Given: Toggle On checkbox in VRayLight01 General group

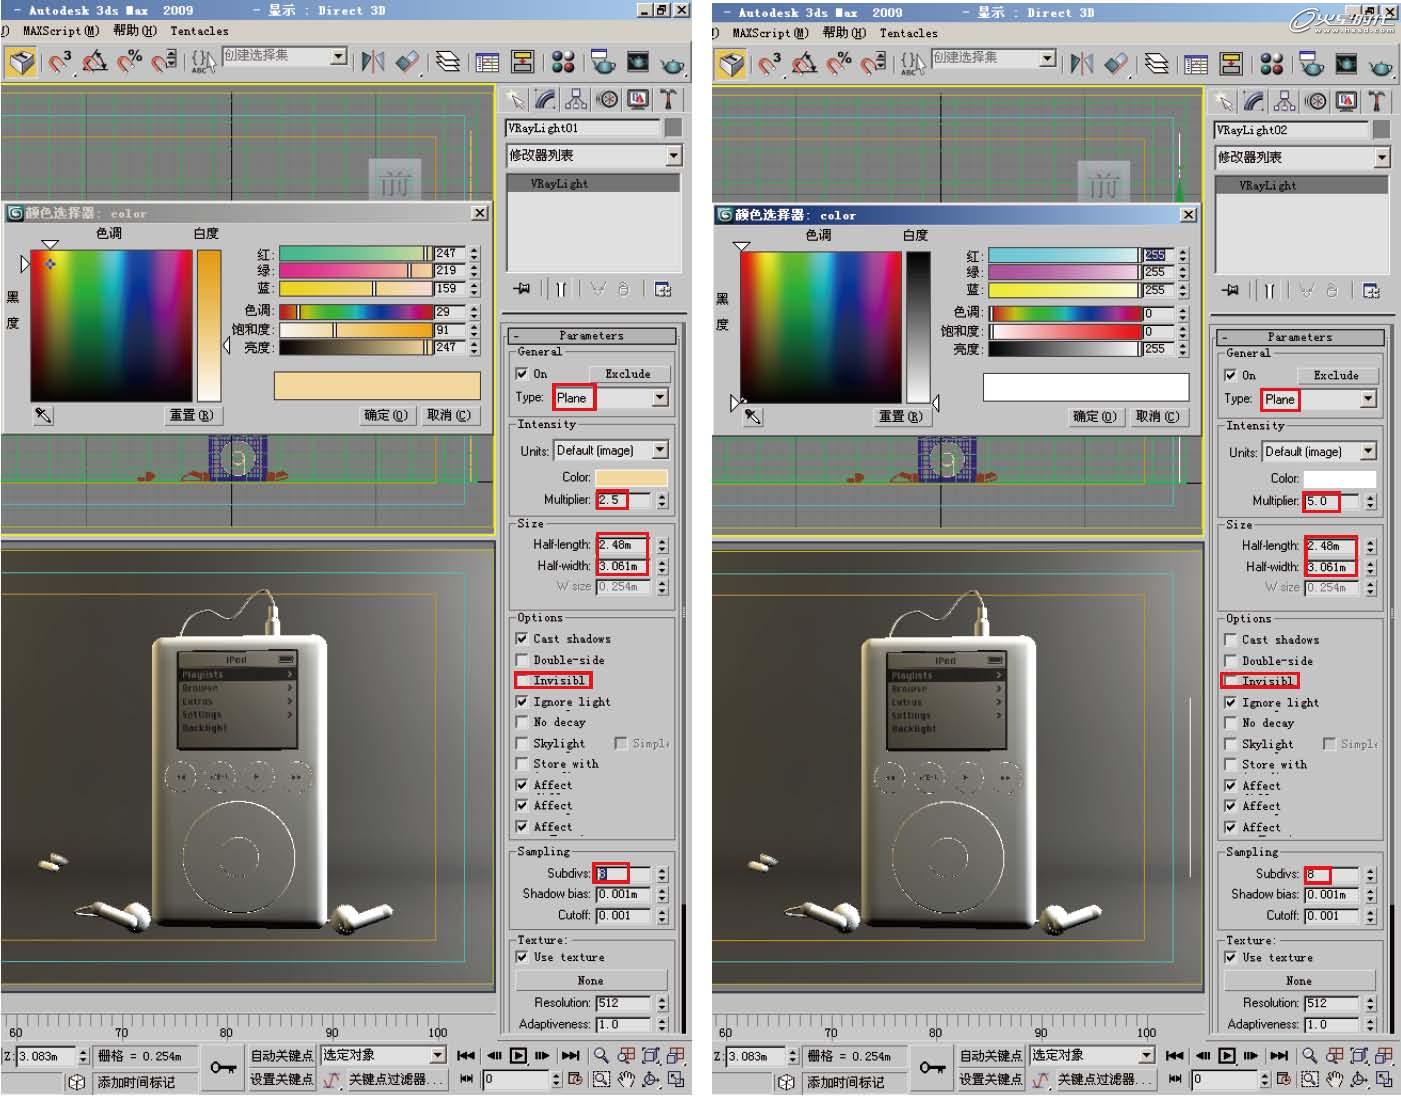Looking at the screenshot, I should [522, 374].
